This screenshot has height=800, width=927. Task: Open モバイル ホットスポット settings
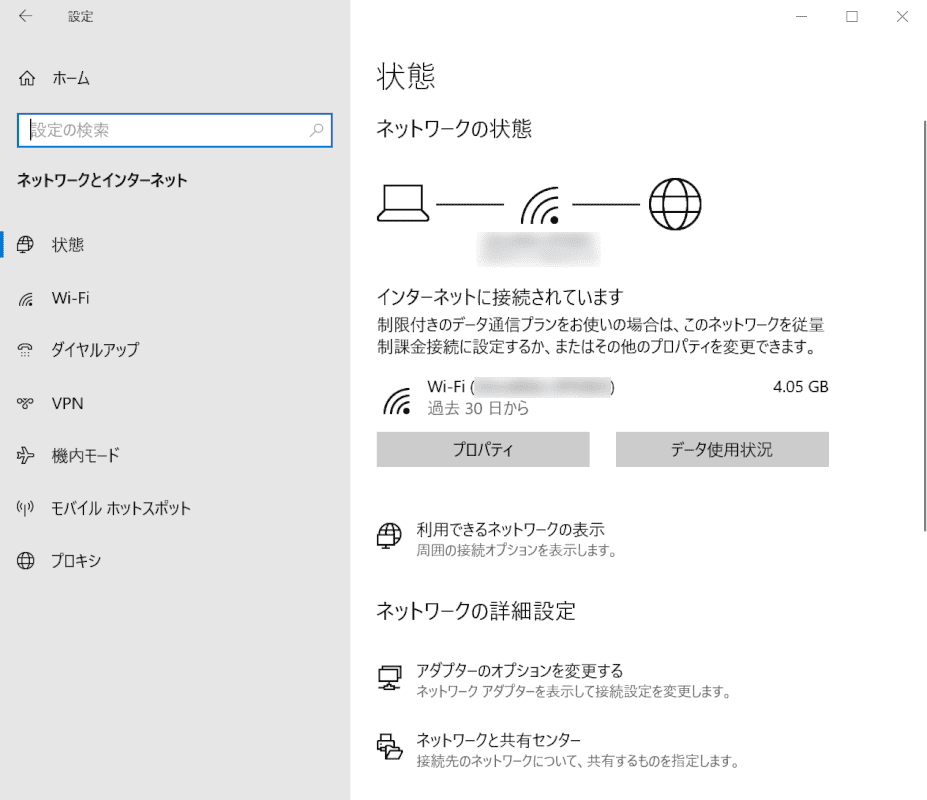pos(175,508)
